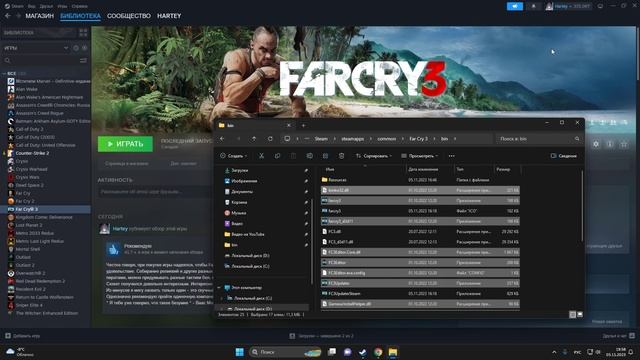Switch to the БИБЛИОТЕКА tab in Steam
640x360 pixels.
click(80, 16)
